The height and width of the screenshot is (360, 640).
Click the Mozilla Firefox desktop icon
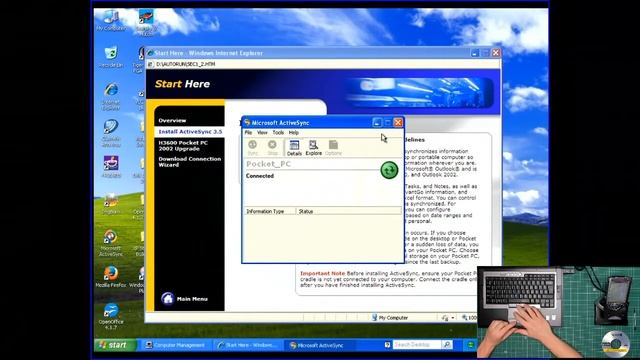(x=111, y=276)
